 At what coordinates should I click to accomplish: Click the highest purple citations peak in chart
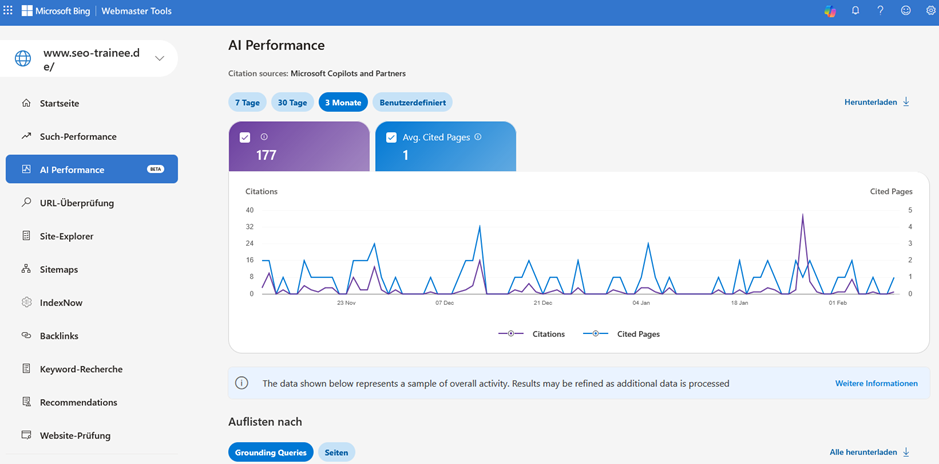point(802,215)
